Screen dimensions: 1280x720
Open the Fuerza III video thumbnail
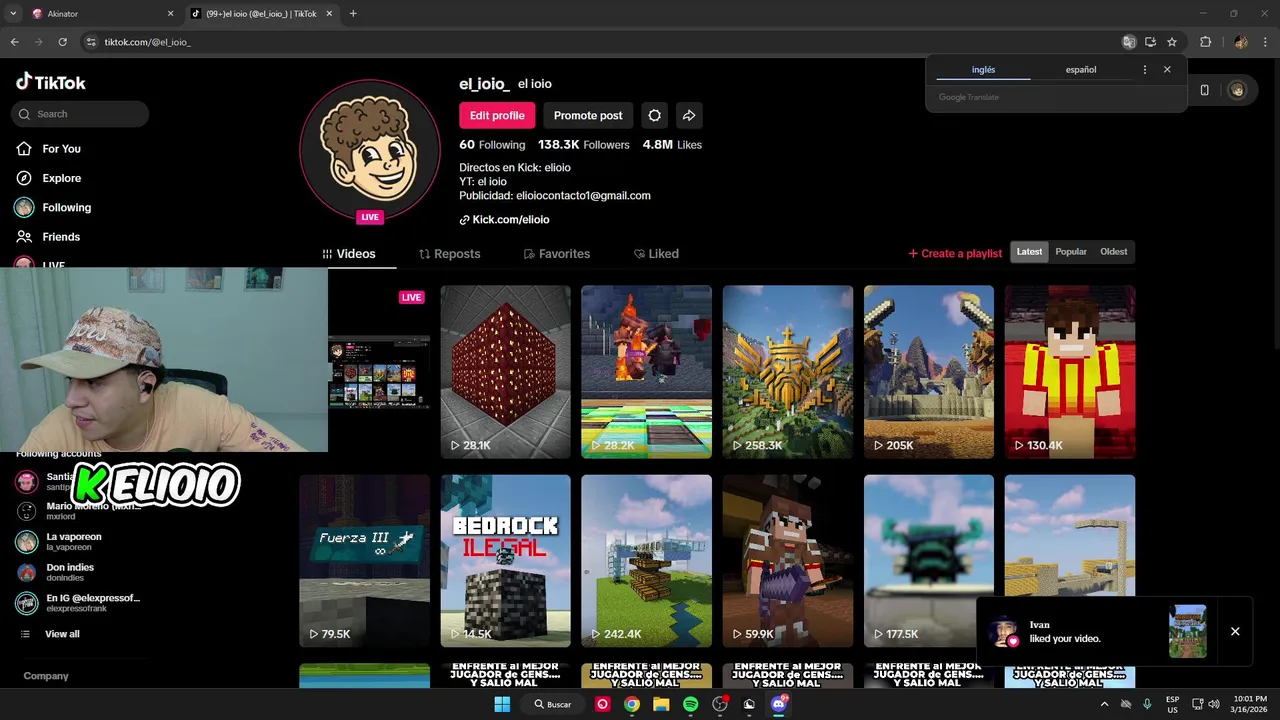click(x=364, y=561)
